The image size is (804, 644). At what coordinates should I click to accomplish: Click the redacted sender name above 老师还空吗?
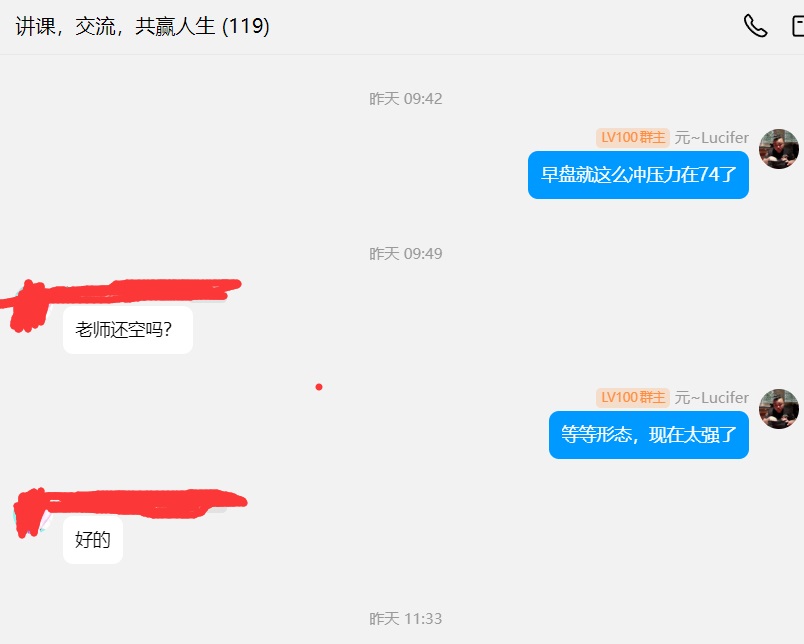[x=145, y=291]
